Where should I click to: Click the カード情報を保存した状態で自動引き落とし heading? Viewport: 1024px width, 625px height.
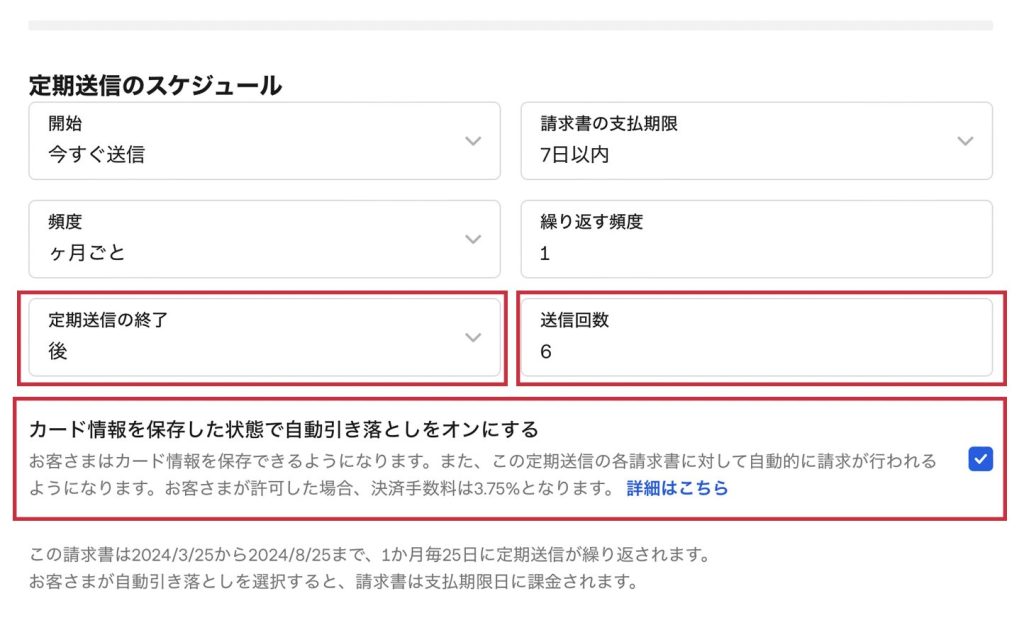pos(284,429)
